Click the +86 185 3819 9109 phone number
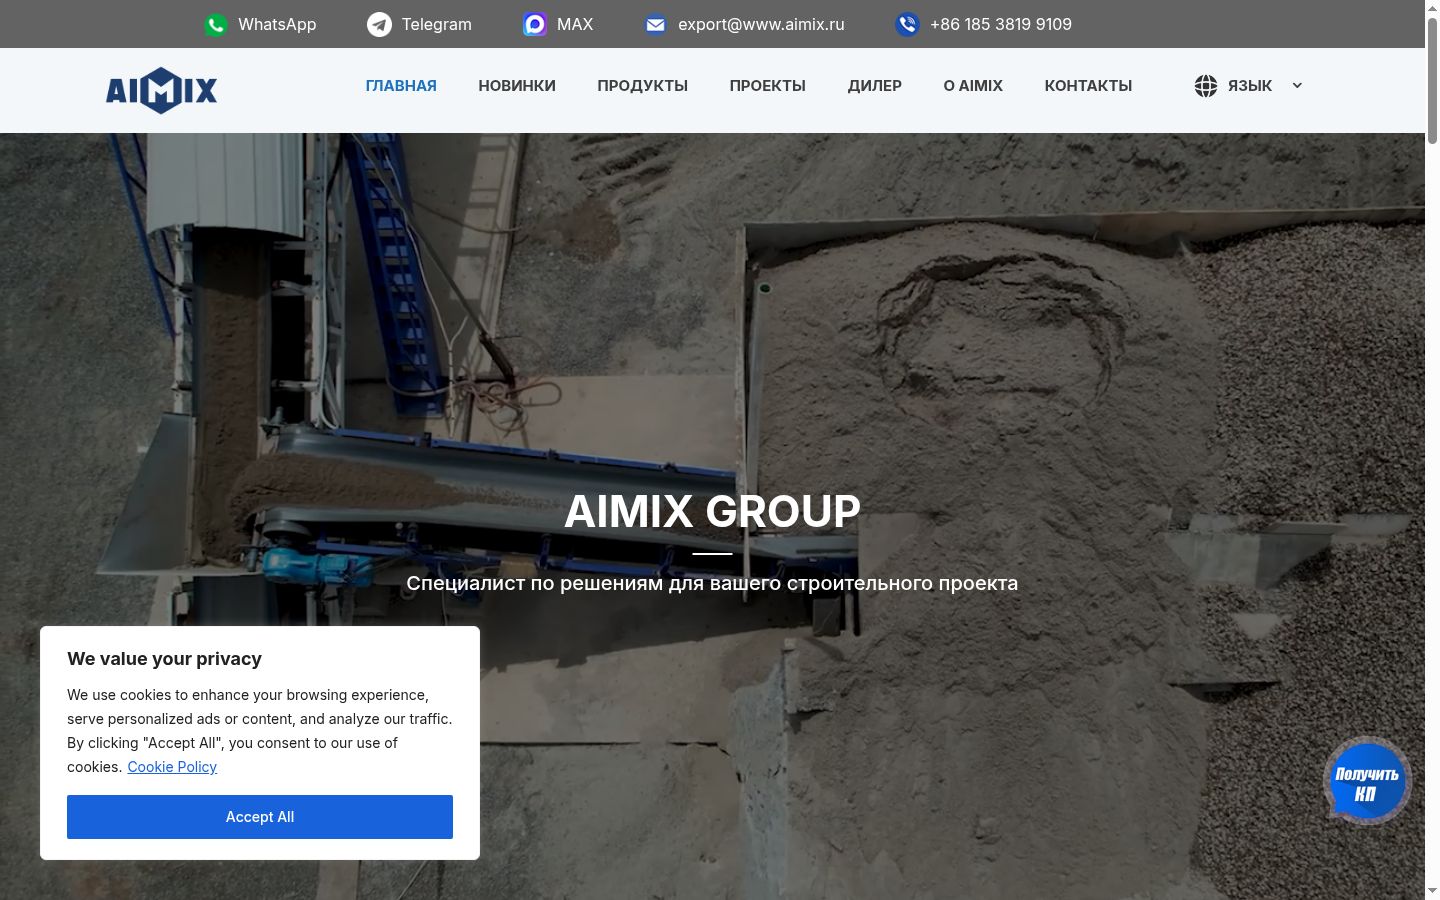Image resolution: width=1440 pixels, height=900 pixels. [1001, 25]
